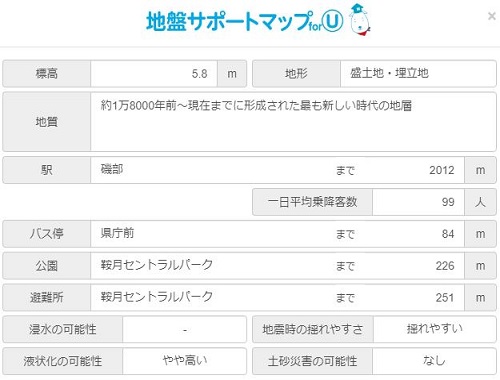Click the m unit beside distance 84
The height and width of the screenshot is (380, 500).
click(x=480, y=234)
